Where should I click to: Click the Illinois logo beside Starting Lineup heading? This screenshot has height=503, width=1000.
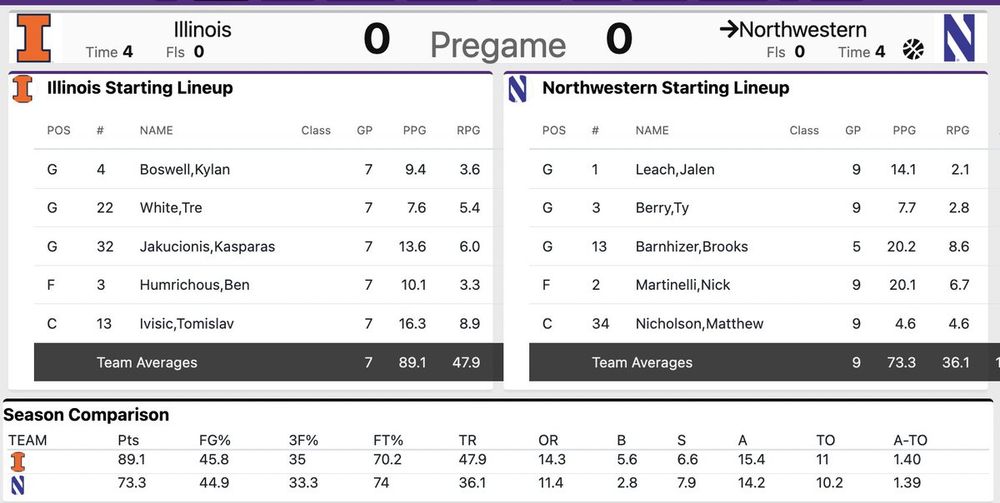pyautogui.click(x=22, y=89)
